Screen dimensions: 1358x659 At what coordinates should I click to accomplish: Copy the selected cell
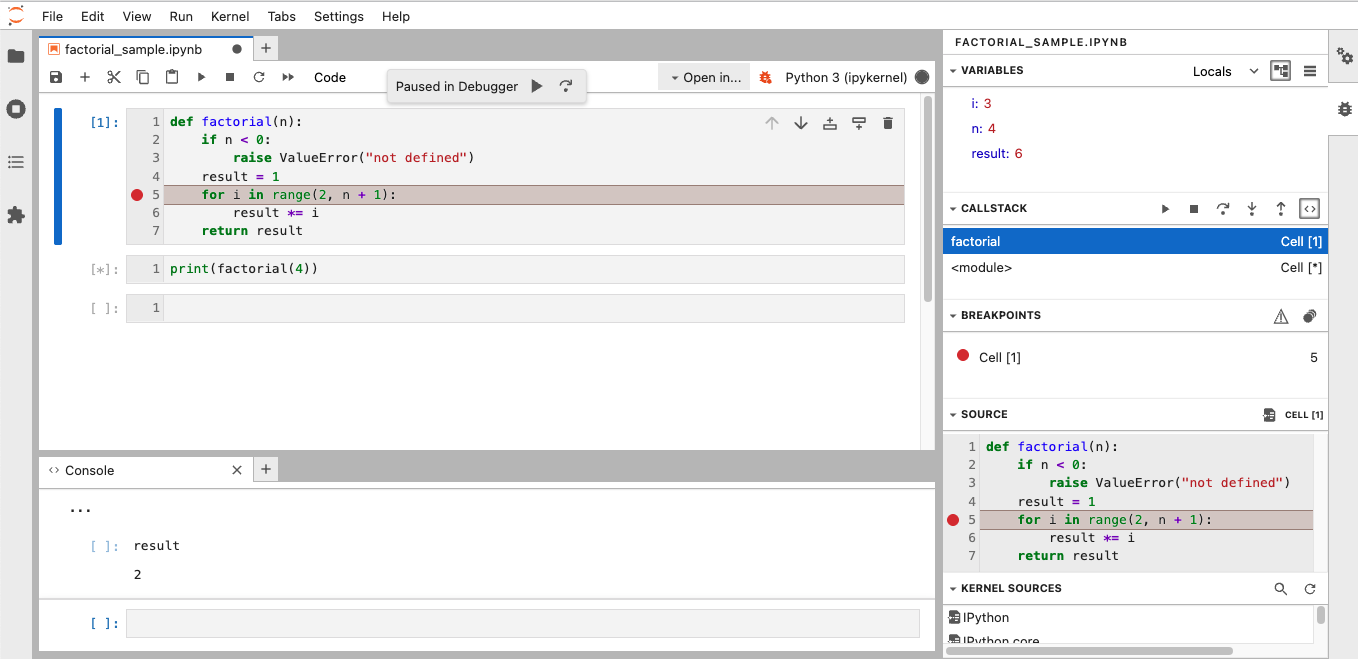click(143, 77)
